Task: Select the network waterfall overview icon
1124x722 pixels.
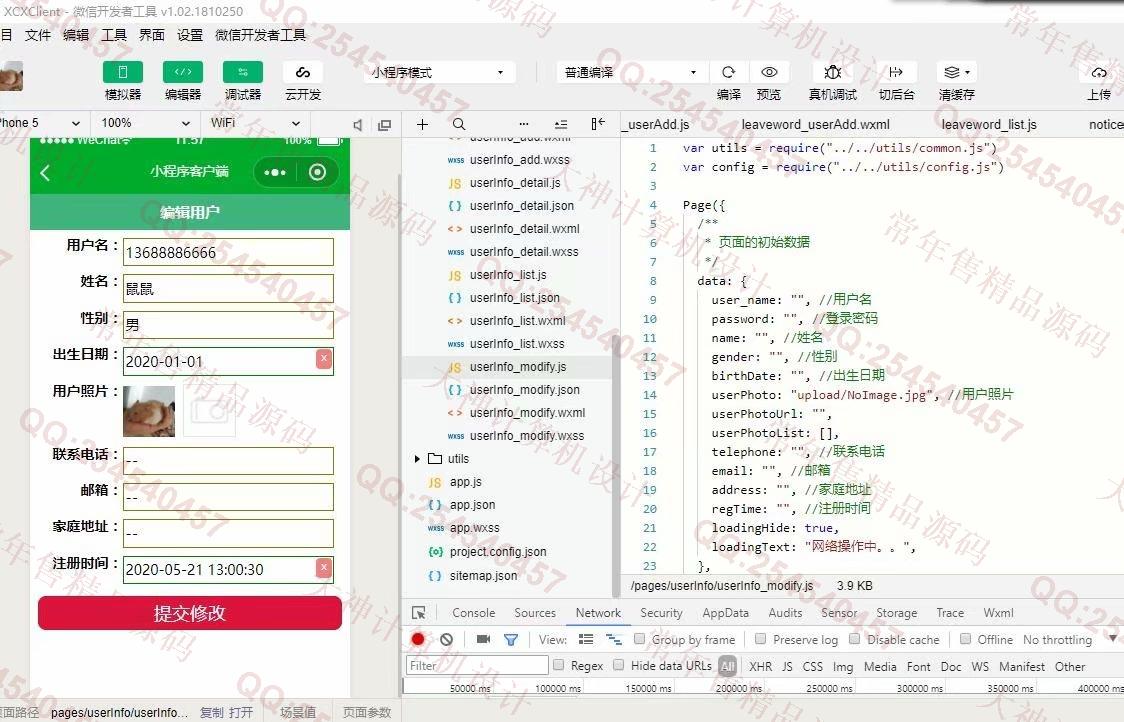Action: click(x=614, y=639)
